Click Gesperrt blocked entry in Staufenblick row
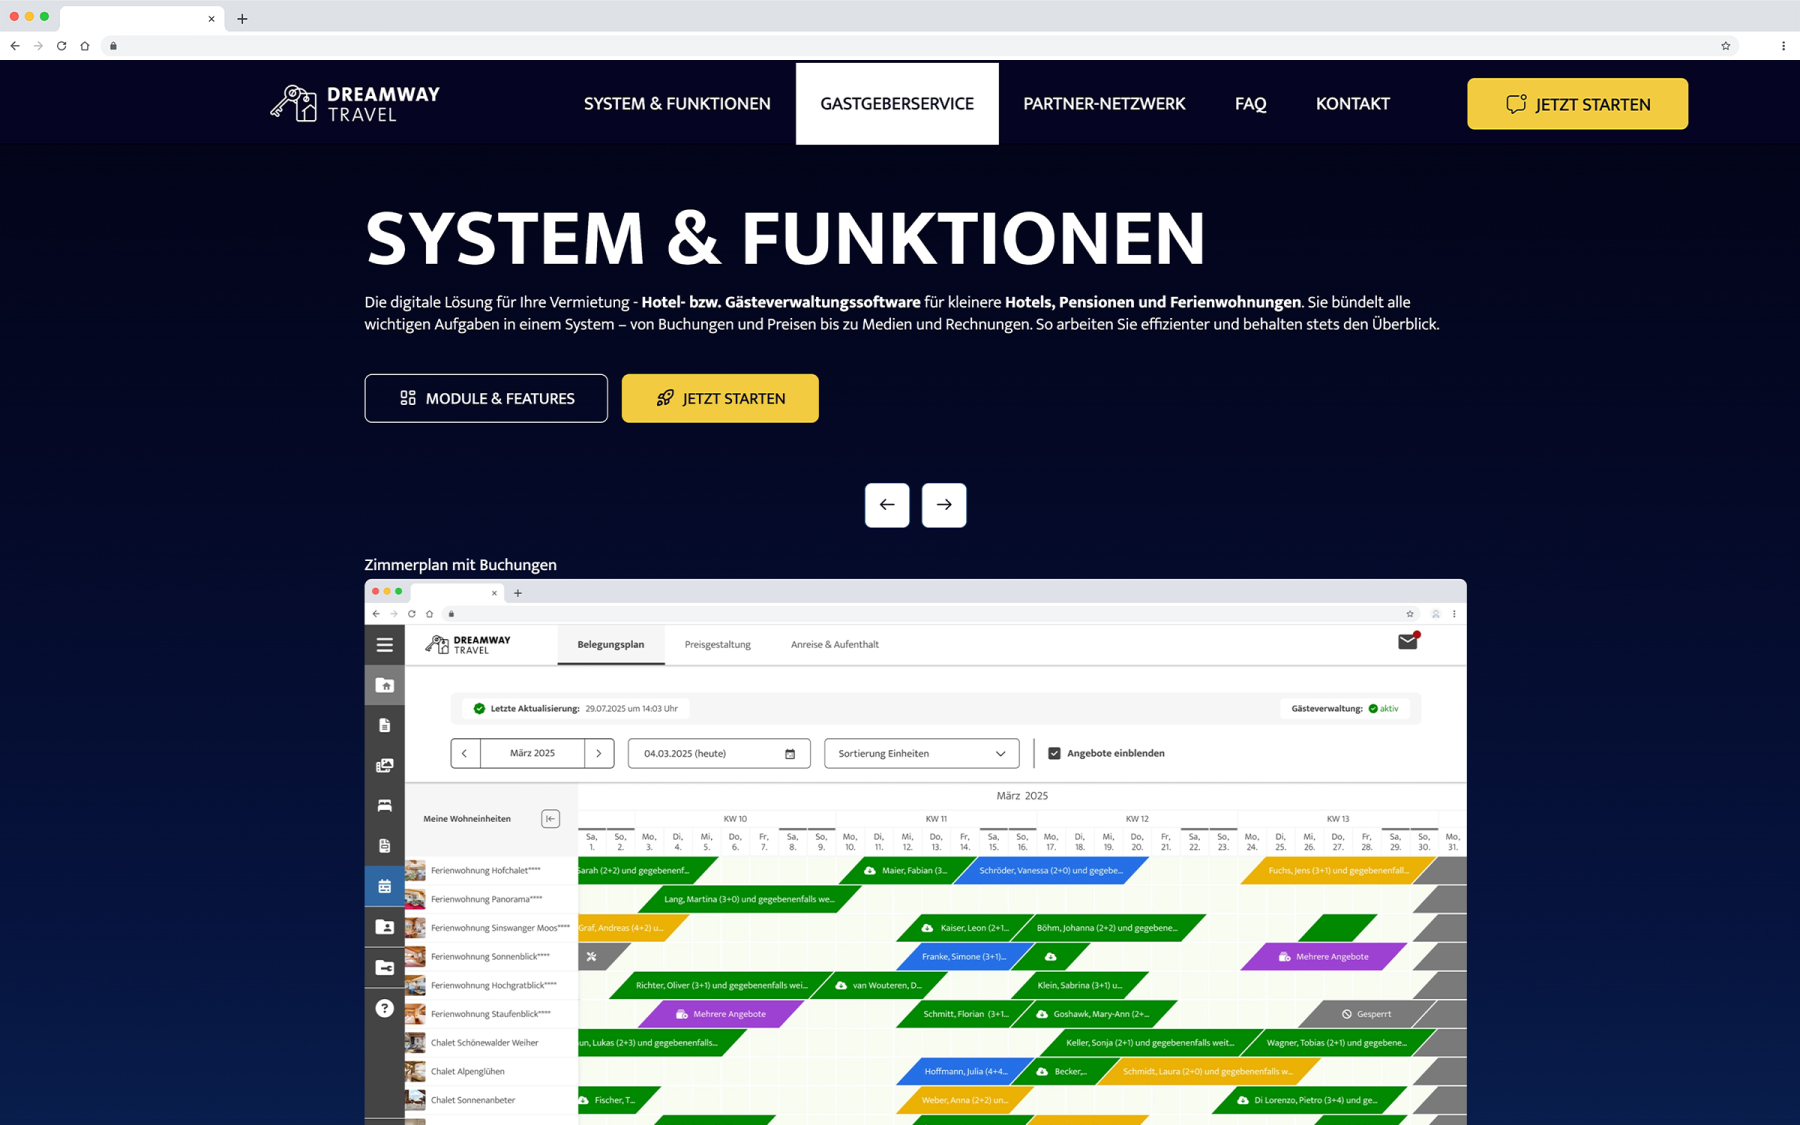Image resolution: width=1800 pixels, height=1125 pixels. 1367,1014
